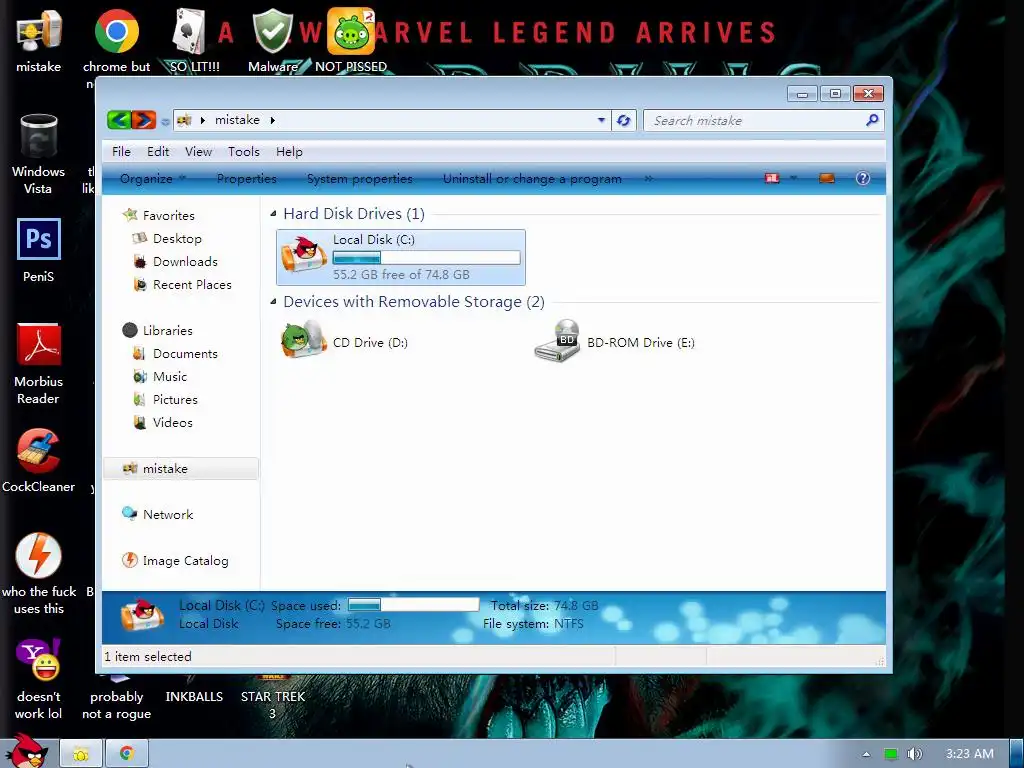
Task: Expand the root breadcrumb arrow before 'mistake'
Action: click(x=202, y=120)
